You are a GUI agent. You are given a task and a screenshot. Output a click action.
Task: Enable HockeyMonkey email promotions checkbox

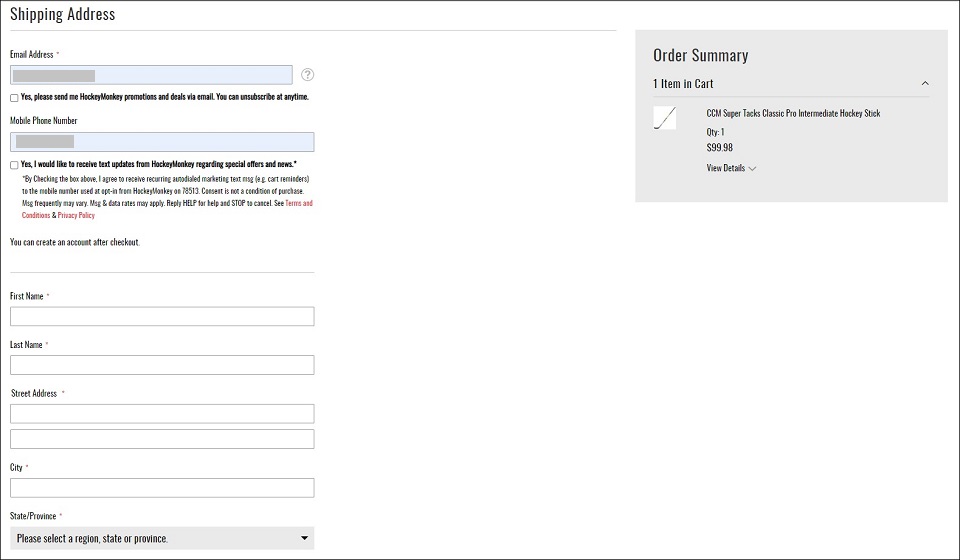(x=14, y=98)
